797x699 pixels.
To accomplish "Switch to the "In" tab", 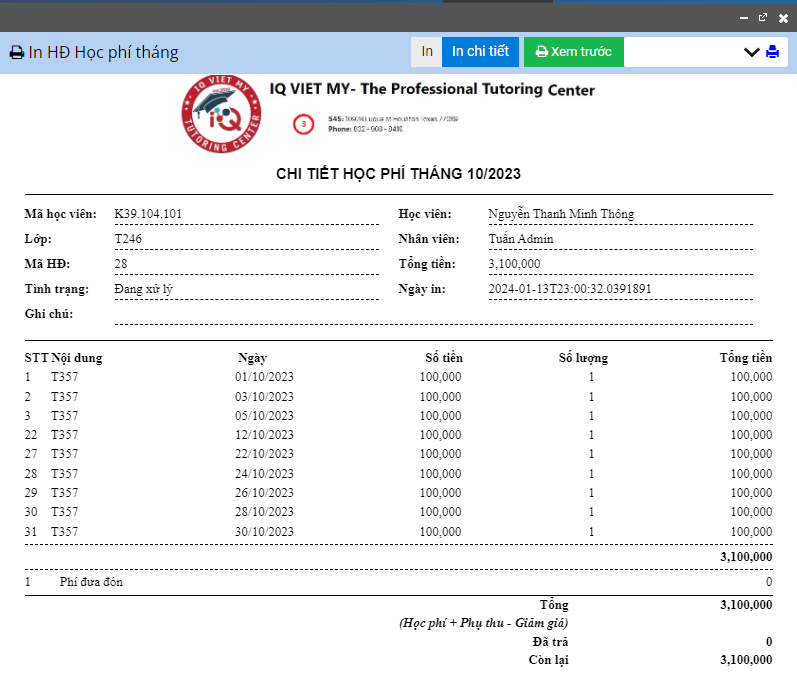I will pos(426,52).
